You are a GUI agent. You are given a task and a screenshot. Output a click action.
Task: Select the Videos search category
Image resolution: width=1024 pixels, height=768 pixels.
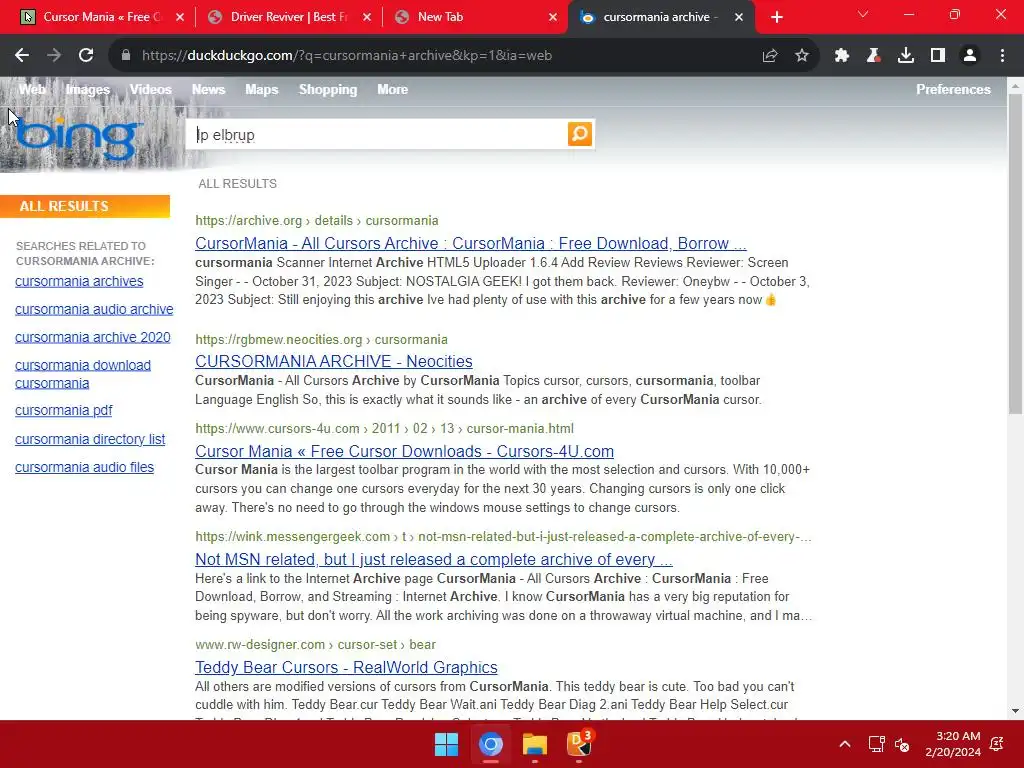[x=150, y=89]
